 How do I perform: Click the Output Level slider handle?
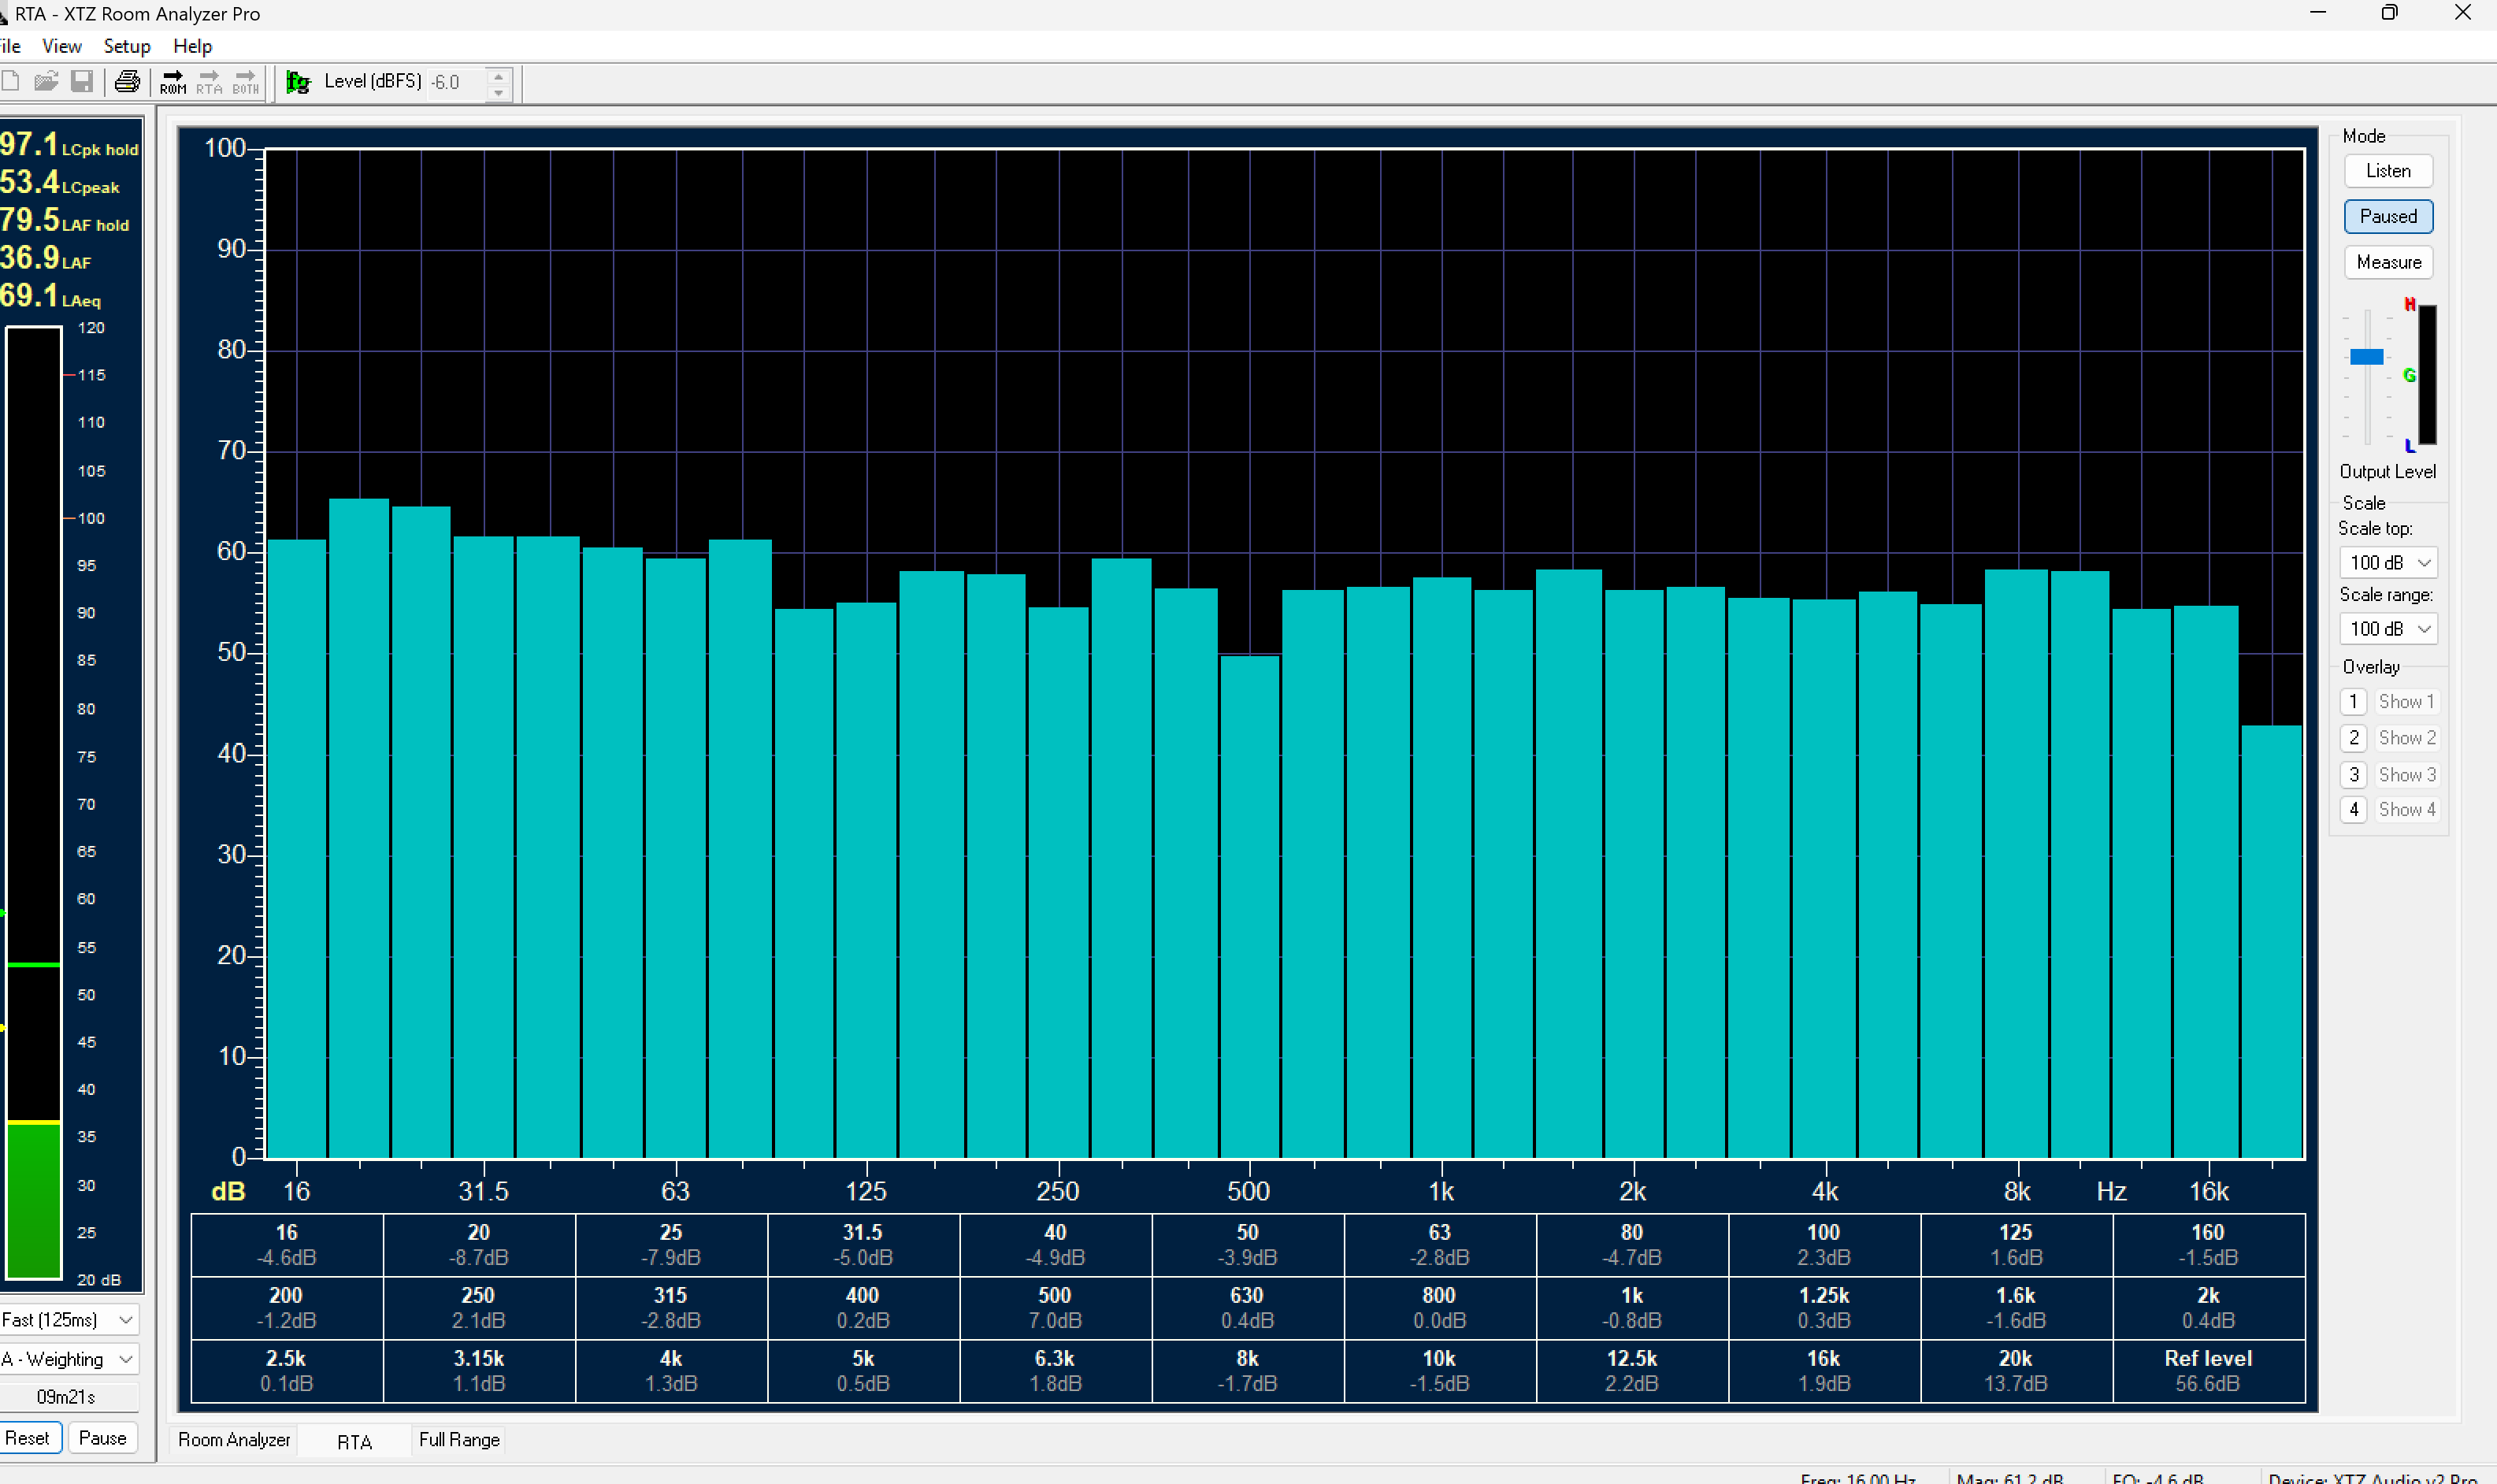[x=2366, y=357]
